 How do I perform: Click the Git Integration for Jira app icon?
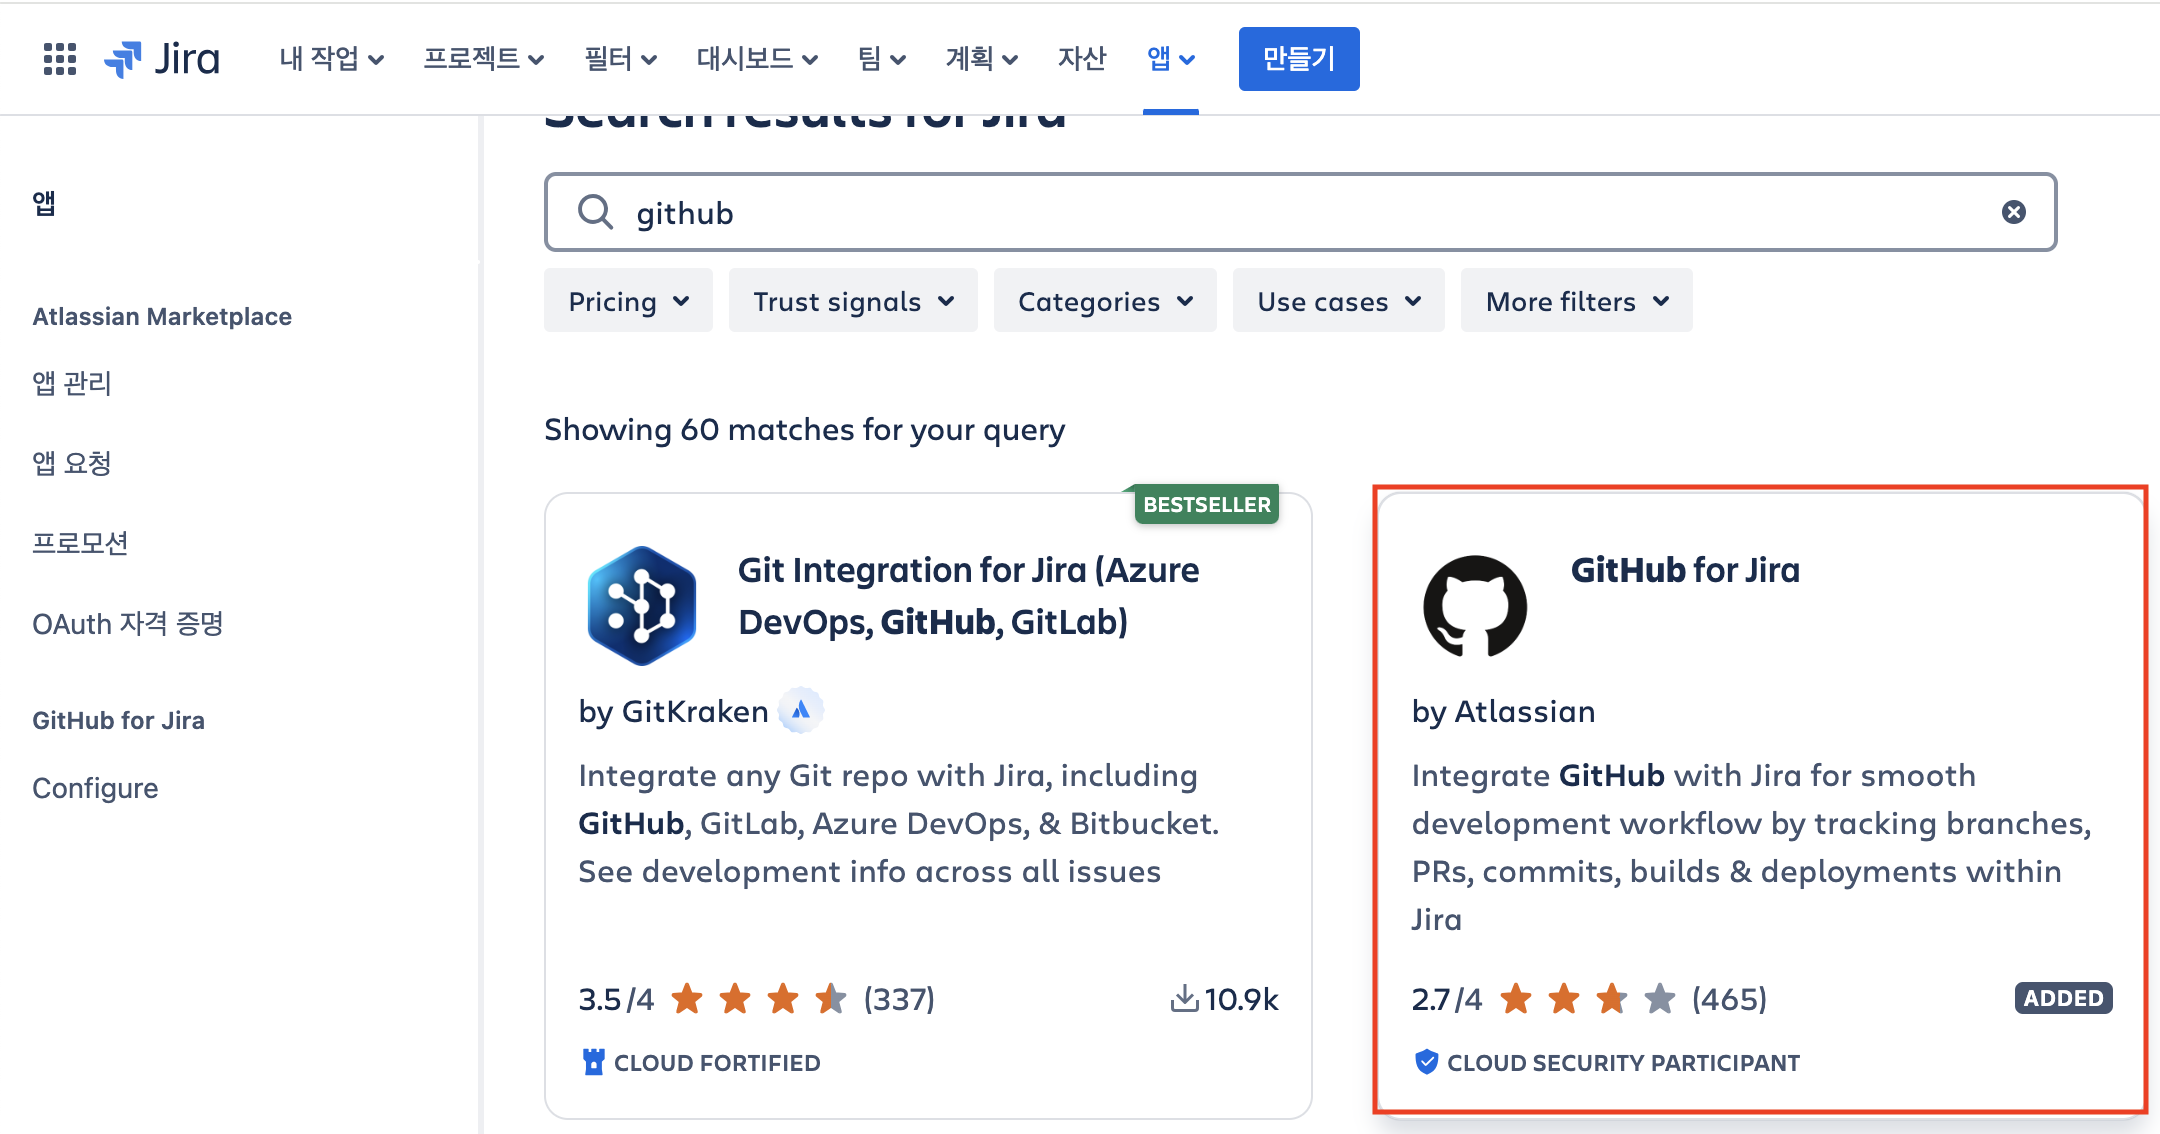tap(641, 606)
